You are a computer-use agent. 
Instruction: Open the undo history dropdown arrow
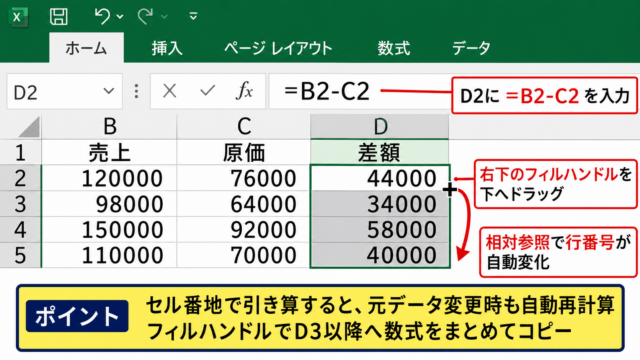point(120,17)
